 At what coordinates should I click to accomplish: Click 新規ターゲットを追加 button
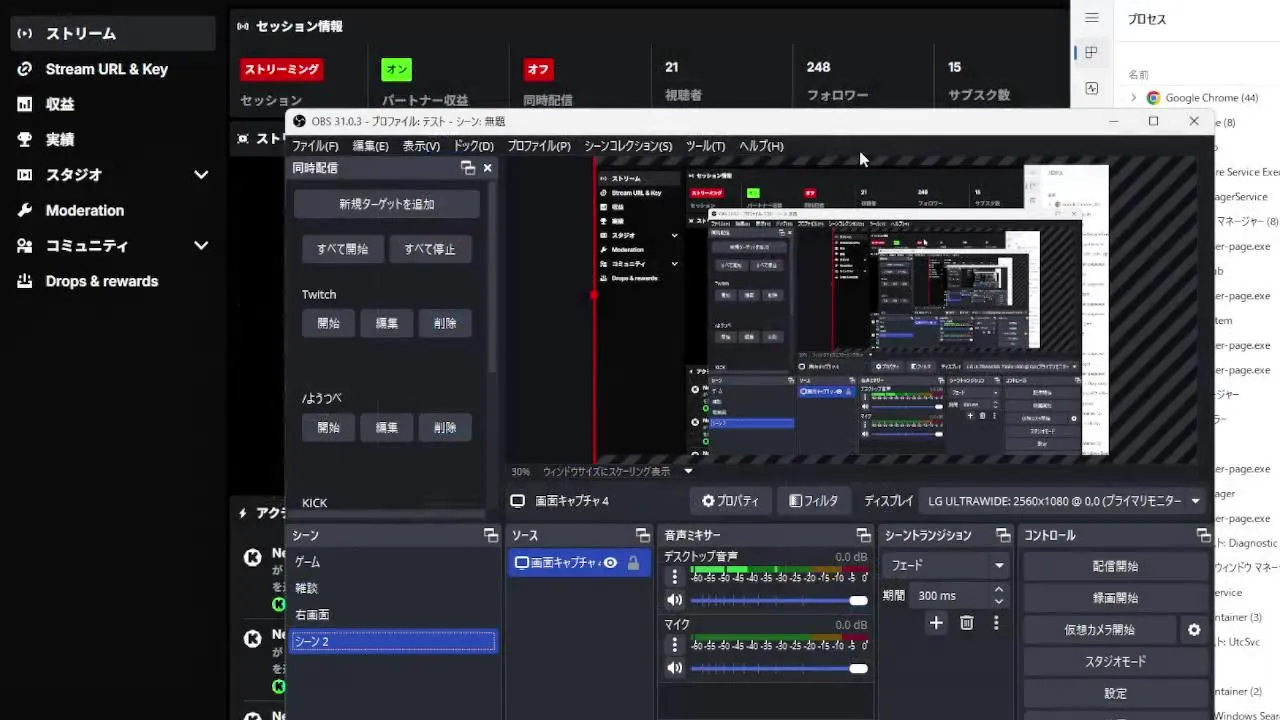[x=387, y=204]
